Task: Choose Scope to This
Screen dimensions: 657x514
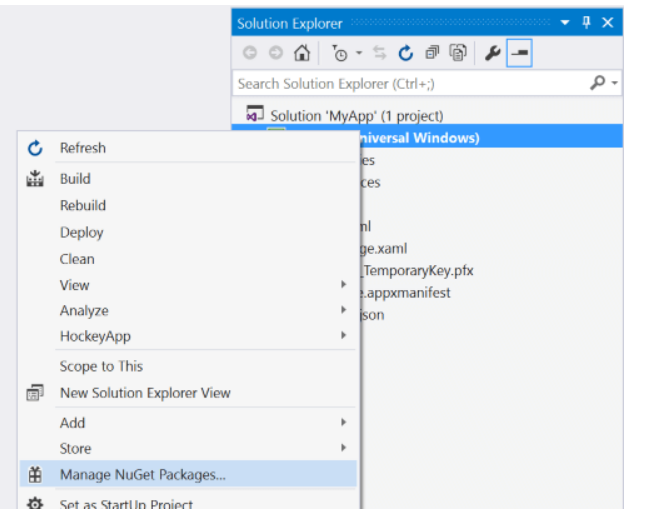Action: click(x=188, y=366)
